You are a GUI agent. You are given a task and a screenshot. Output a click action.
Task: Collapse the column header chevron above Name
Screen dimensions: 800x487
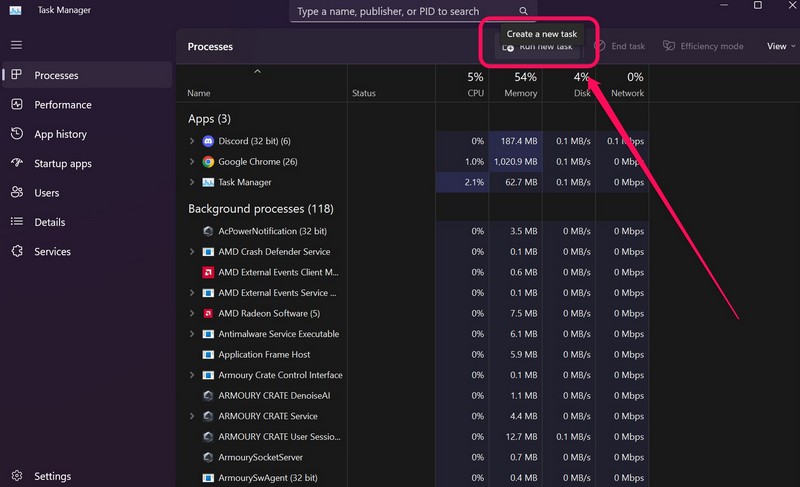257,72
